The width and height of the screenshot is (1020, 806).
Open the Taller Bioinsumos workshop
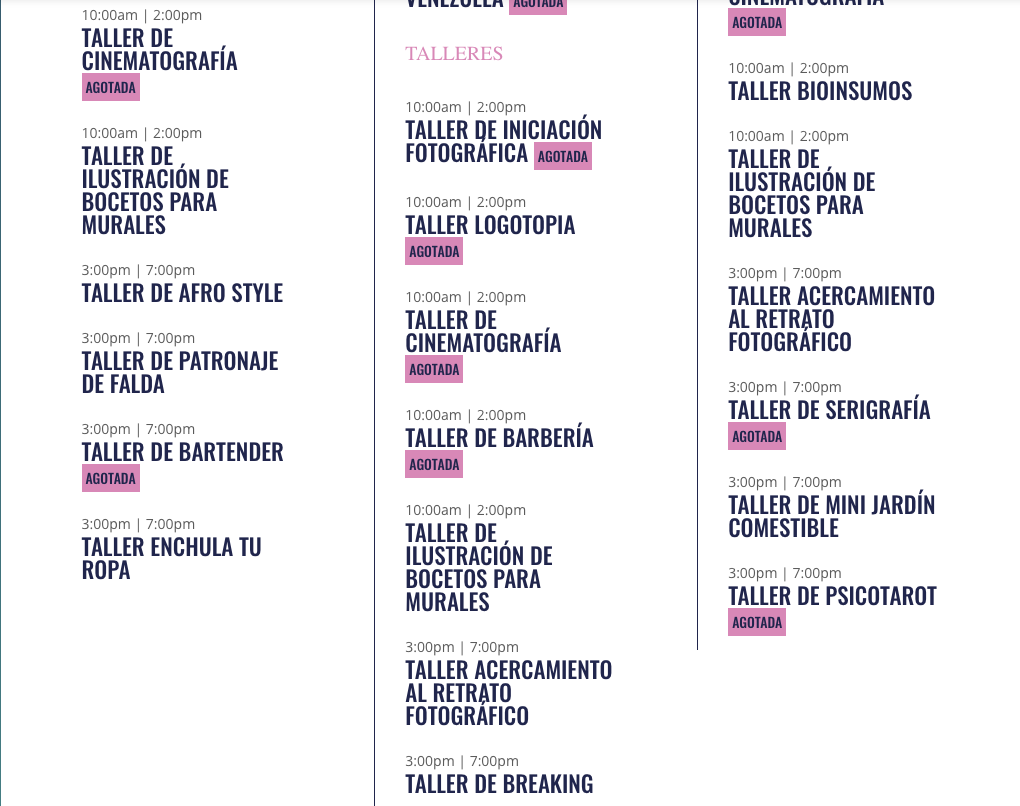click(820, 91)
